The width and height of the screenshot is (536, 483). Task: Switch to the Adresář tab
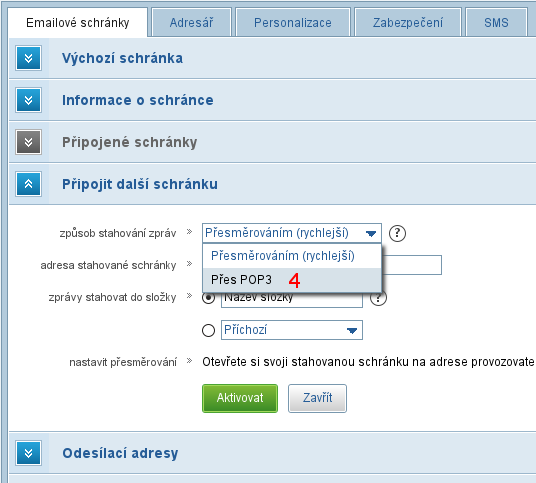[191, 23]
